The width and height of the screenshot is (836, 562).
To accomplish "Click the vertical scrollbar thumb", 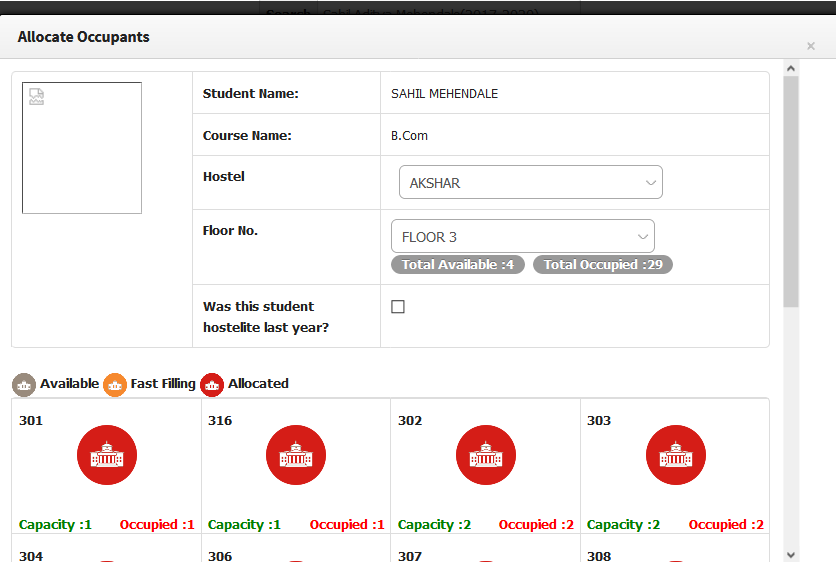I will click(x=791, y=191).
